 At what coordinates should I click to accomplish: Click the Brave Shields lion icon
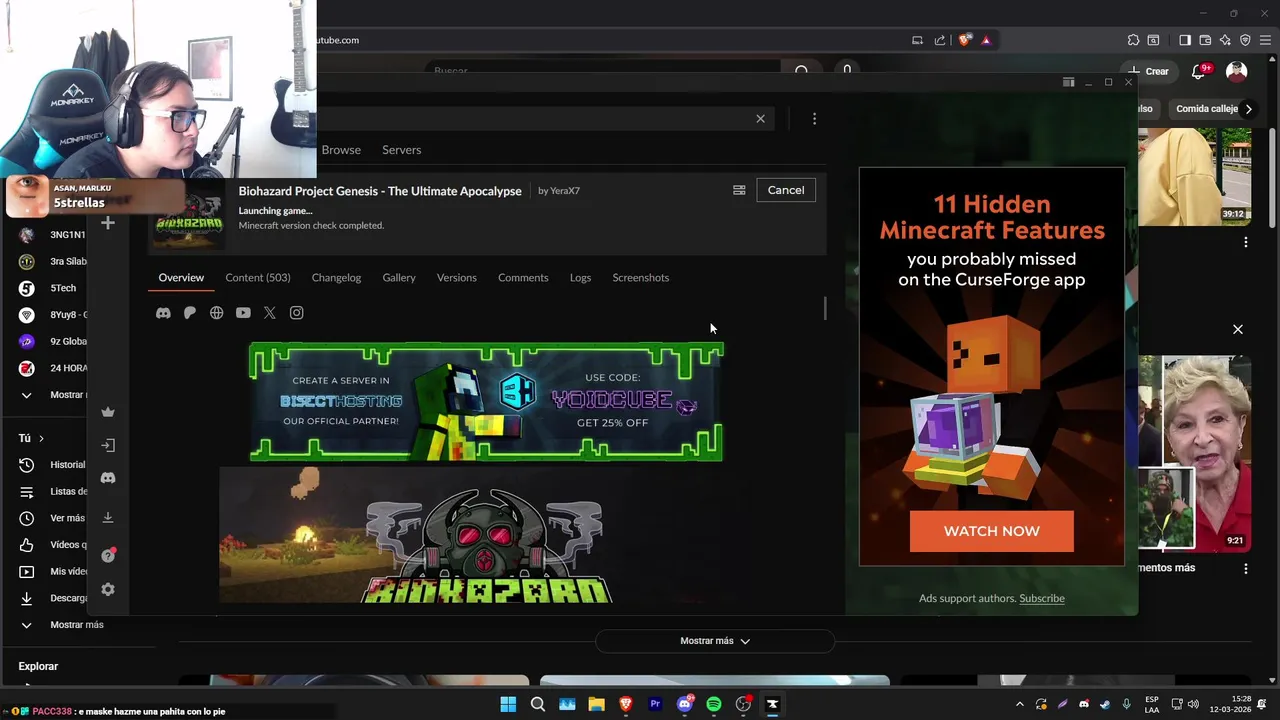click(964, 40)
